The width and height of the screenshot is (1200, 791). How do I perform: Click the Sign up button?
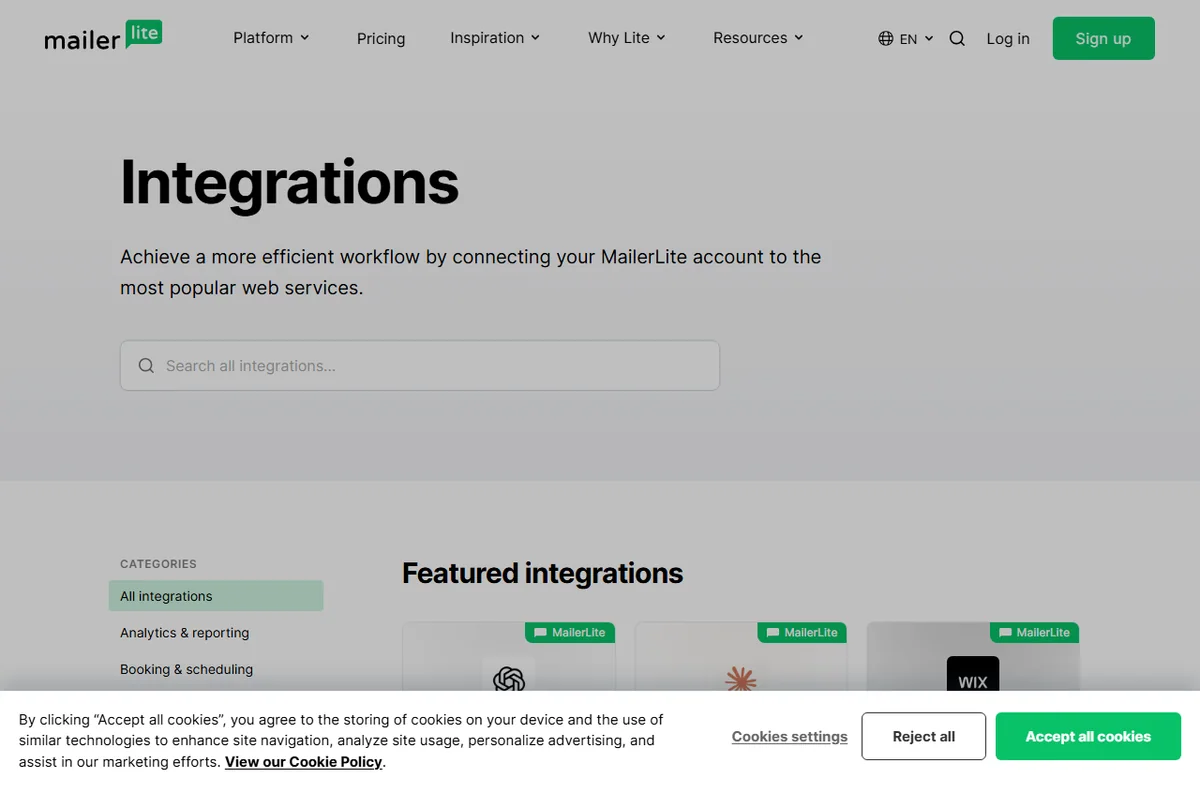1104,38
